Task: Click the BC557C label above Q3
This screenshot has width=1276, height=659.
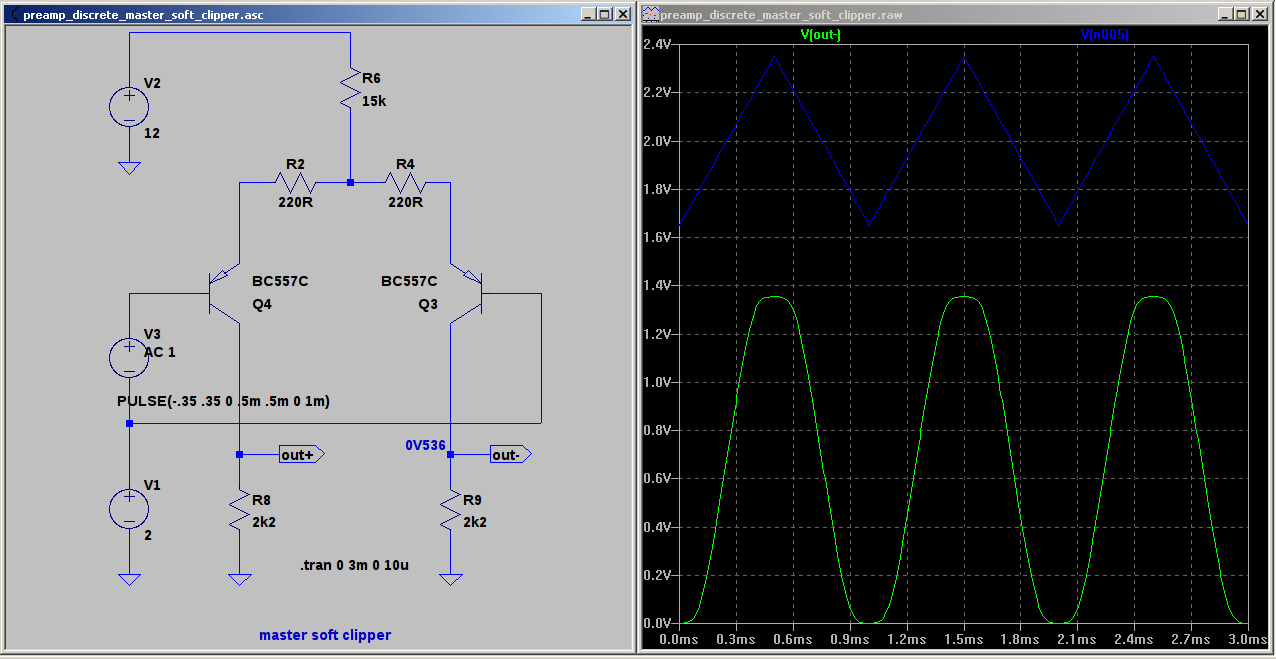Action: coord(409,281)
